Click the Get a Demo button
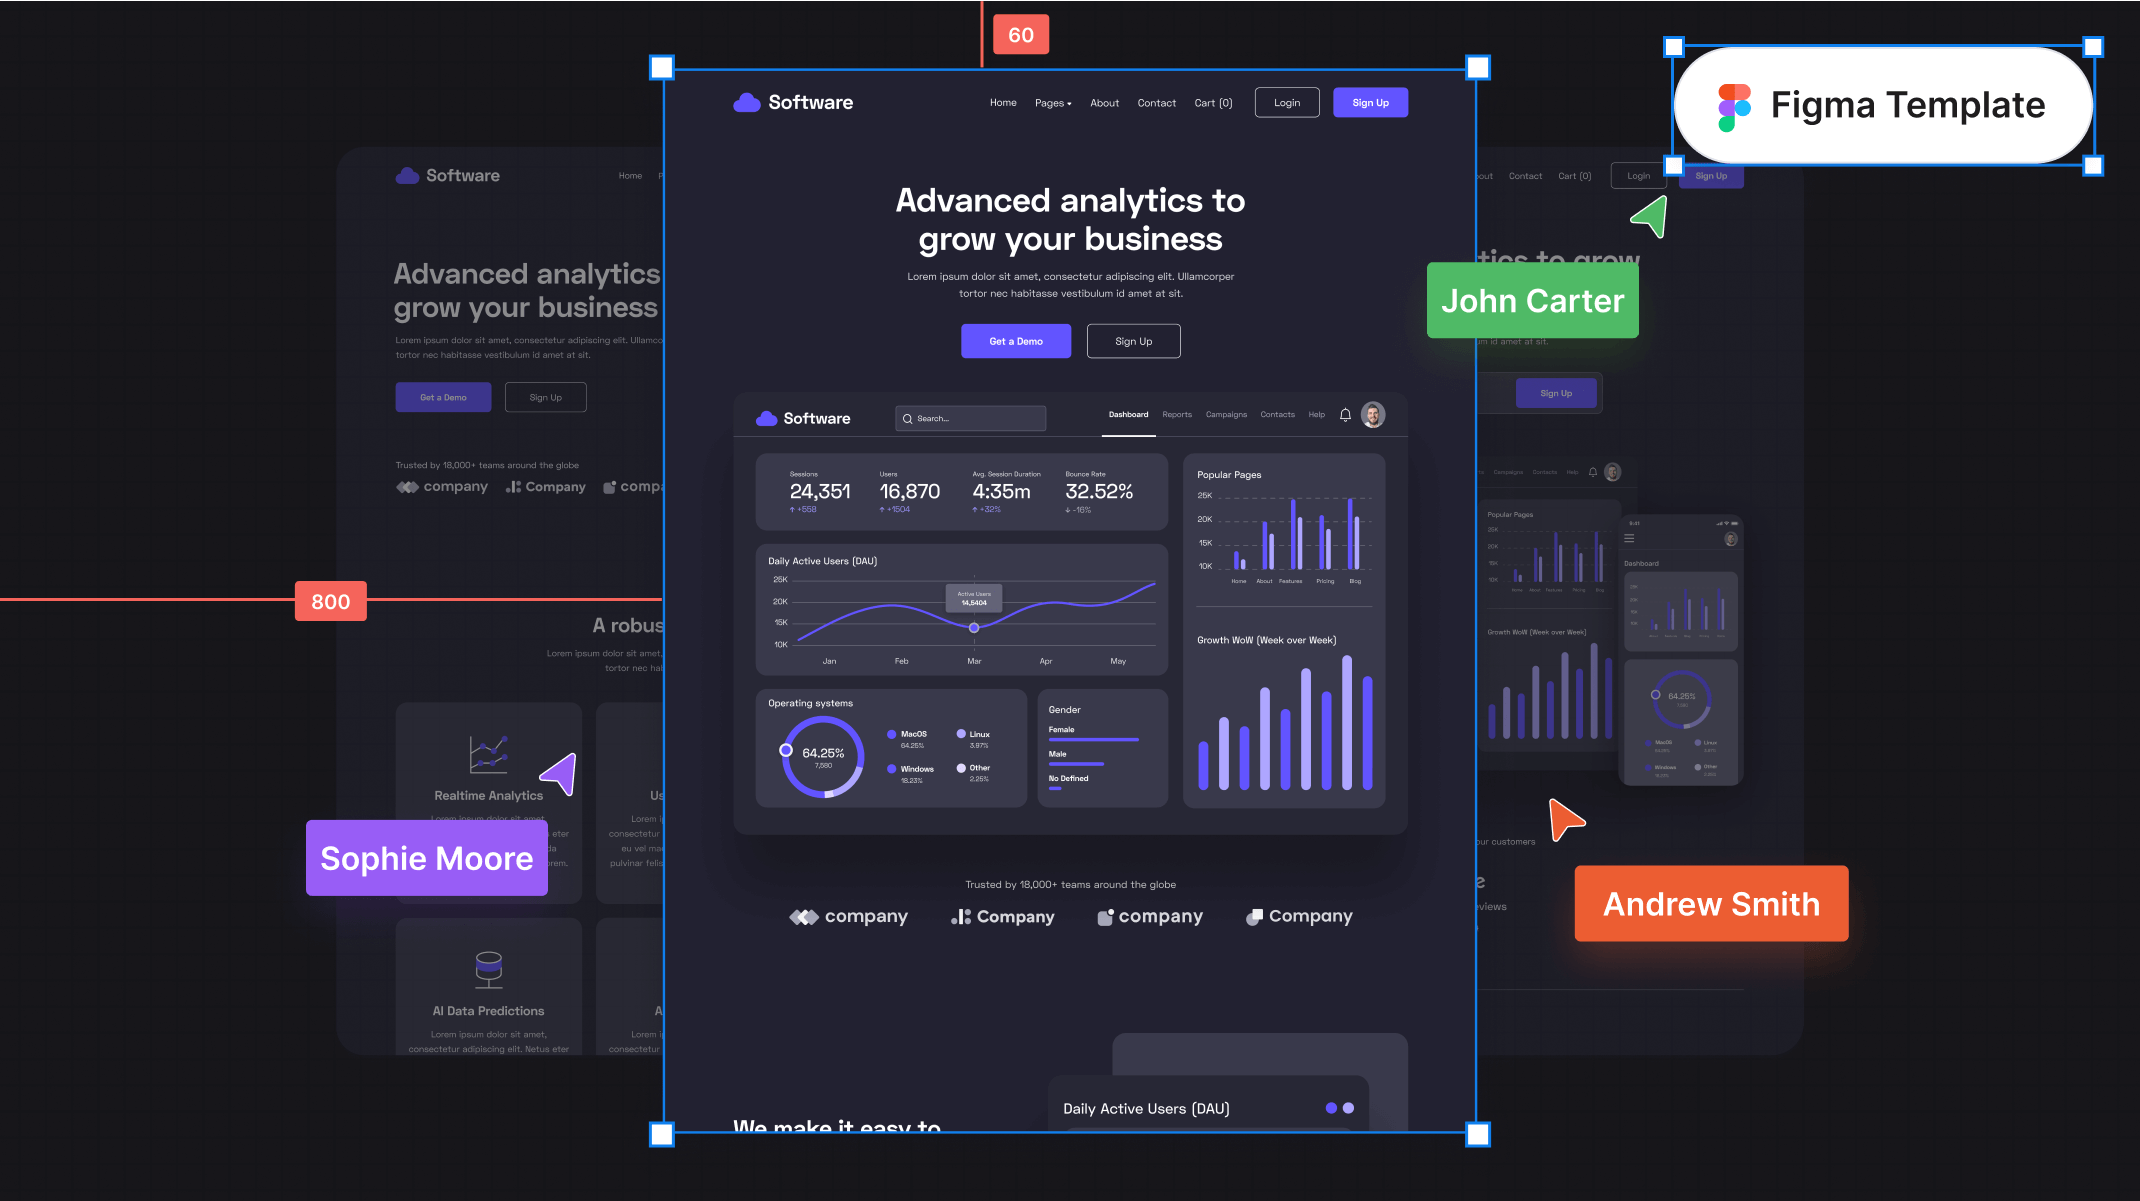Screen dimensions: 2140x1201 pos(1016,341)
